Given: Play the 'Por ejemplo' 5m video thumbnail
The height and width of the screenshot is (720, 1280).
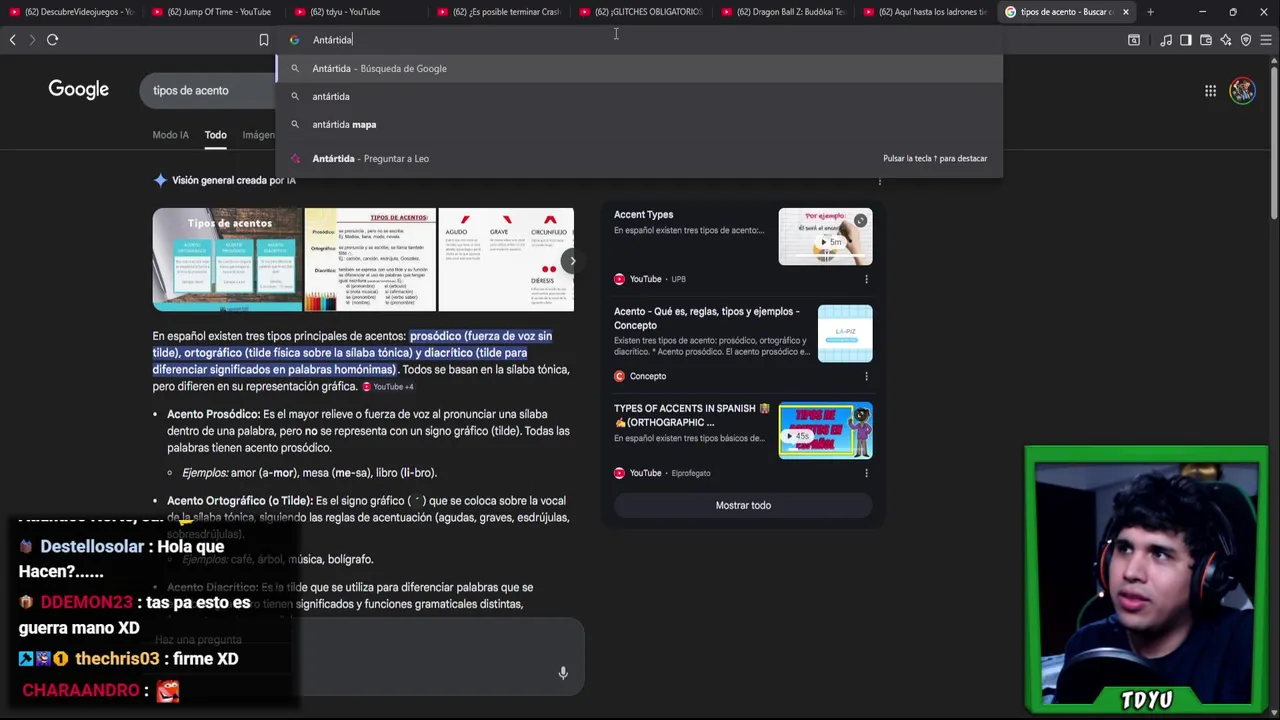Looking at the screenshot, I should point(825,237).
